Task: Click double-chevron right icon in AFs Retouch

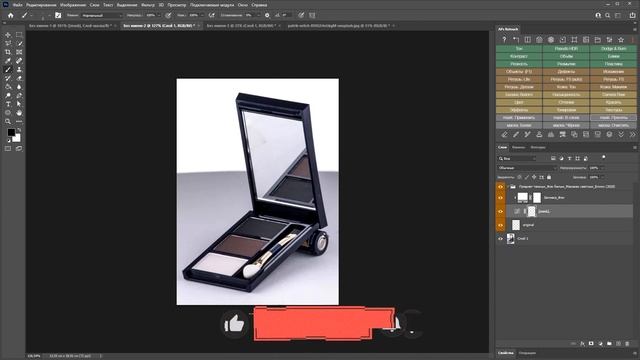Action: 633,134
